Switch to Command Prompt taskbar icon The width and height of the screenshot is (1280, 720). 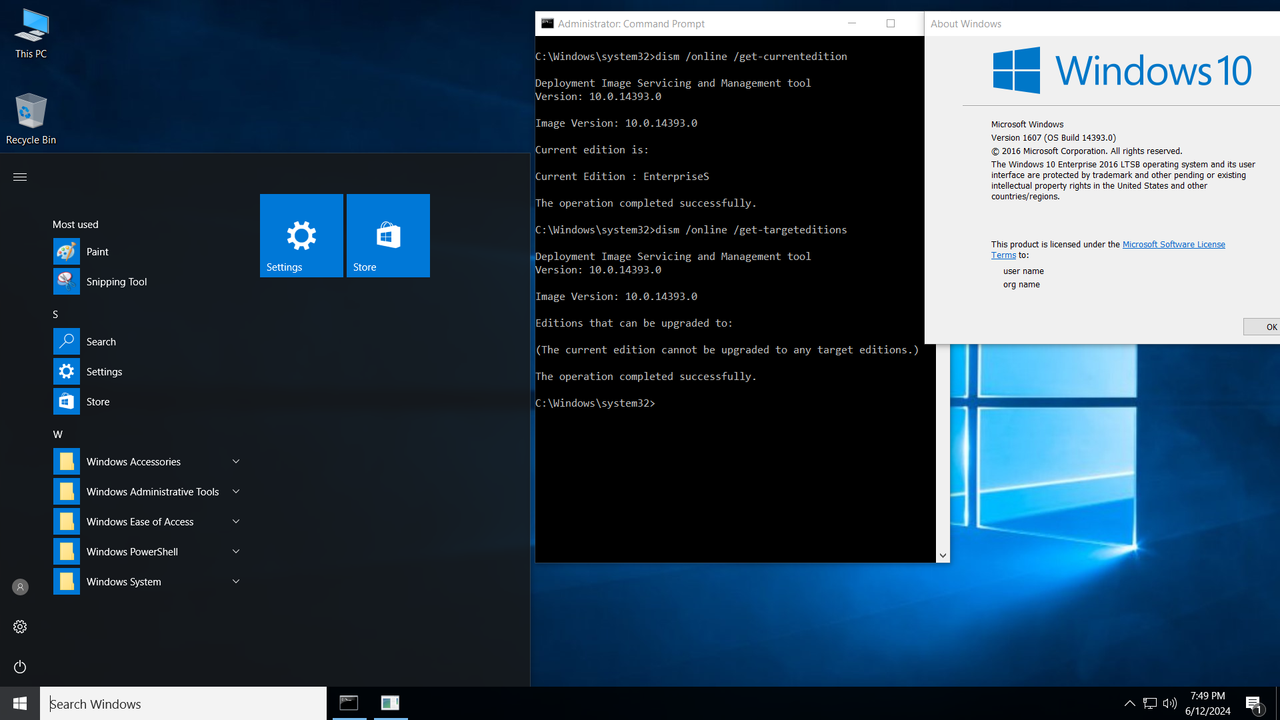(x=349, y=703)
